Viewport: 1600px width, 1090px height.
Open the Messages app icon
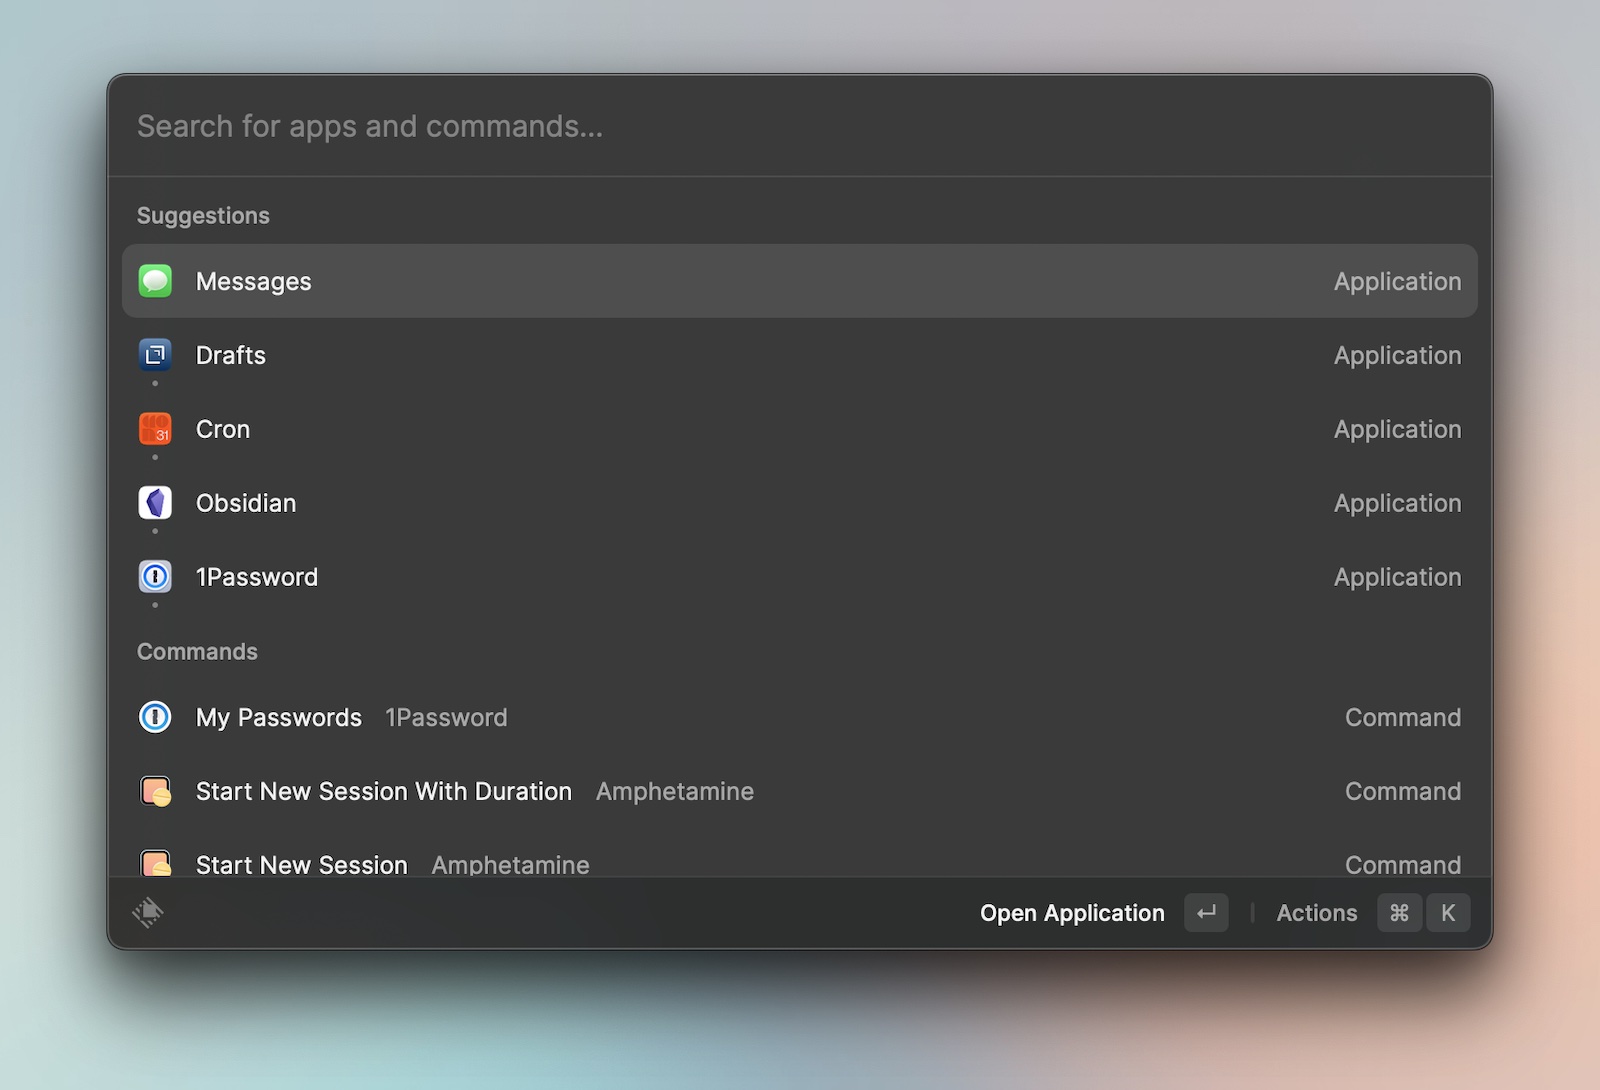point(155,281)
